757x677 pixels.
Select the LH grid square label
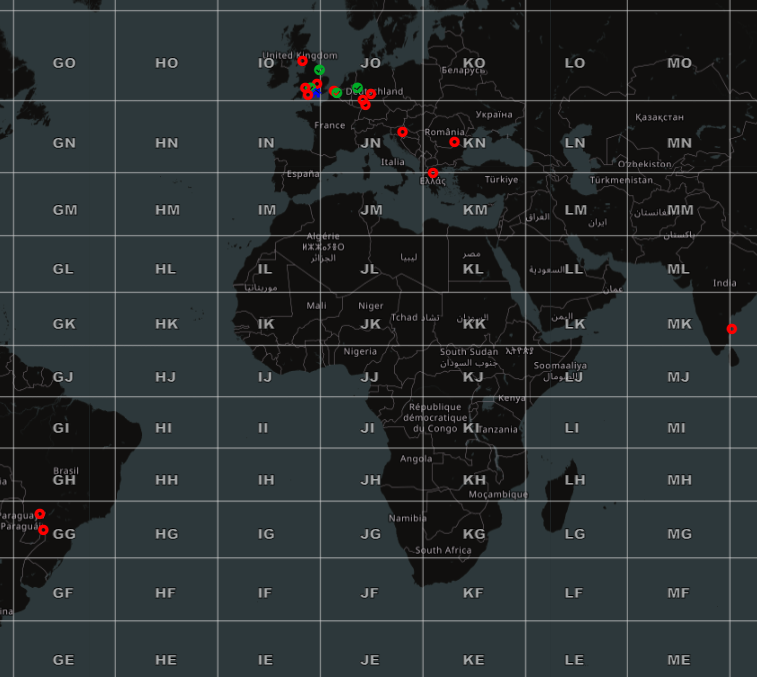[575, 480]
